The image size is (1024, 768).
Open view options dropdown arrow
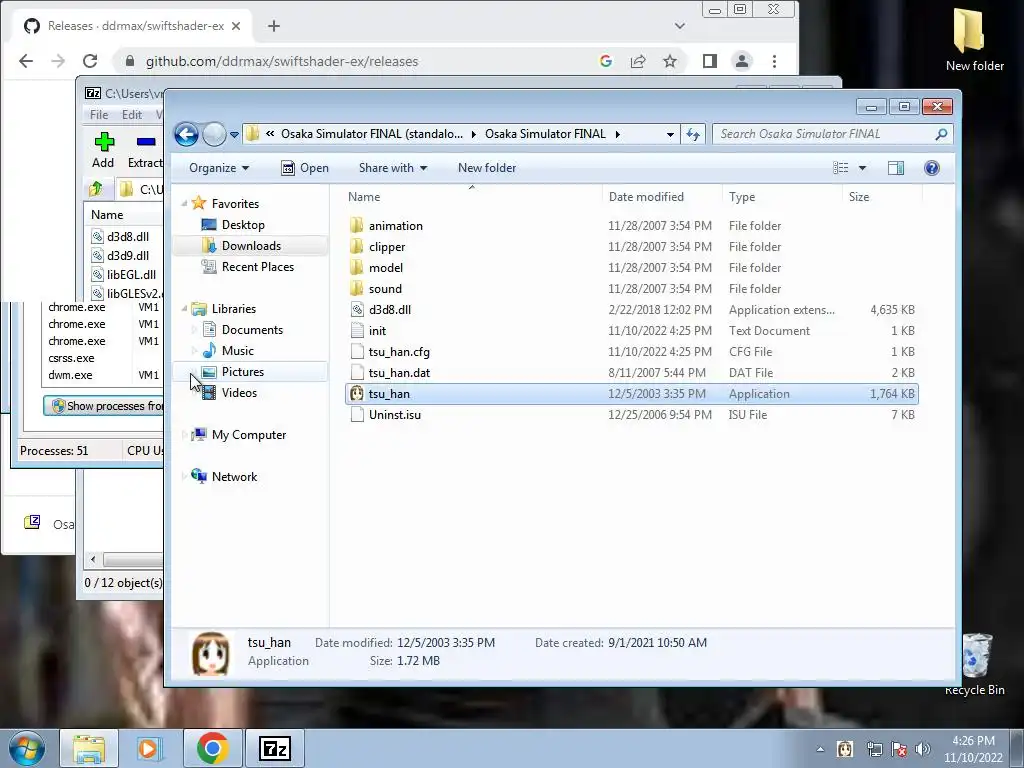[862, 168]
